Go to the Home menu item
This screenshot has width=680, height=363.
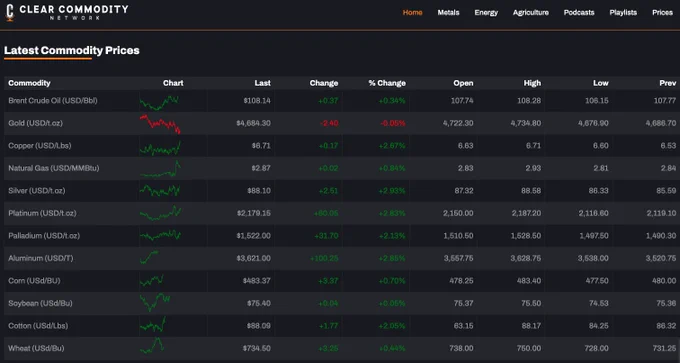[412, 13]
